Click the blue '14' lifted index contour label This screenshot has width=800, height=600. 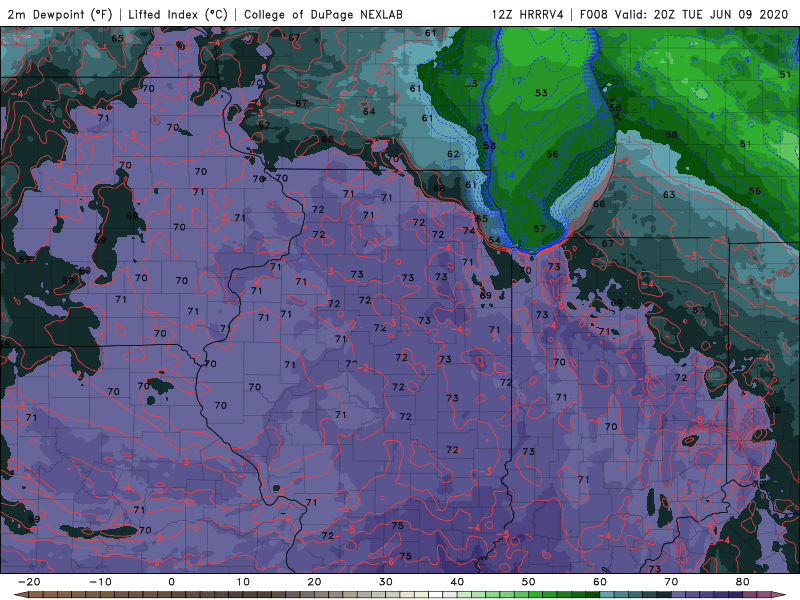[x=509, y=175]
